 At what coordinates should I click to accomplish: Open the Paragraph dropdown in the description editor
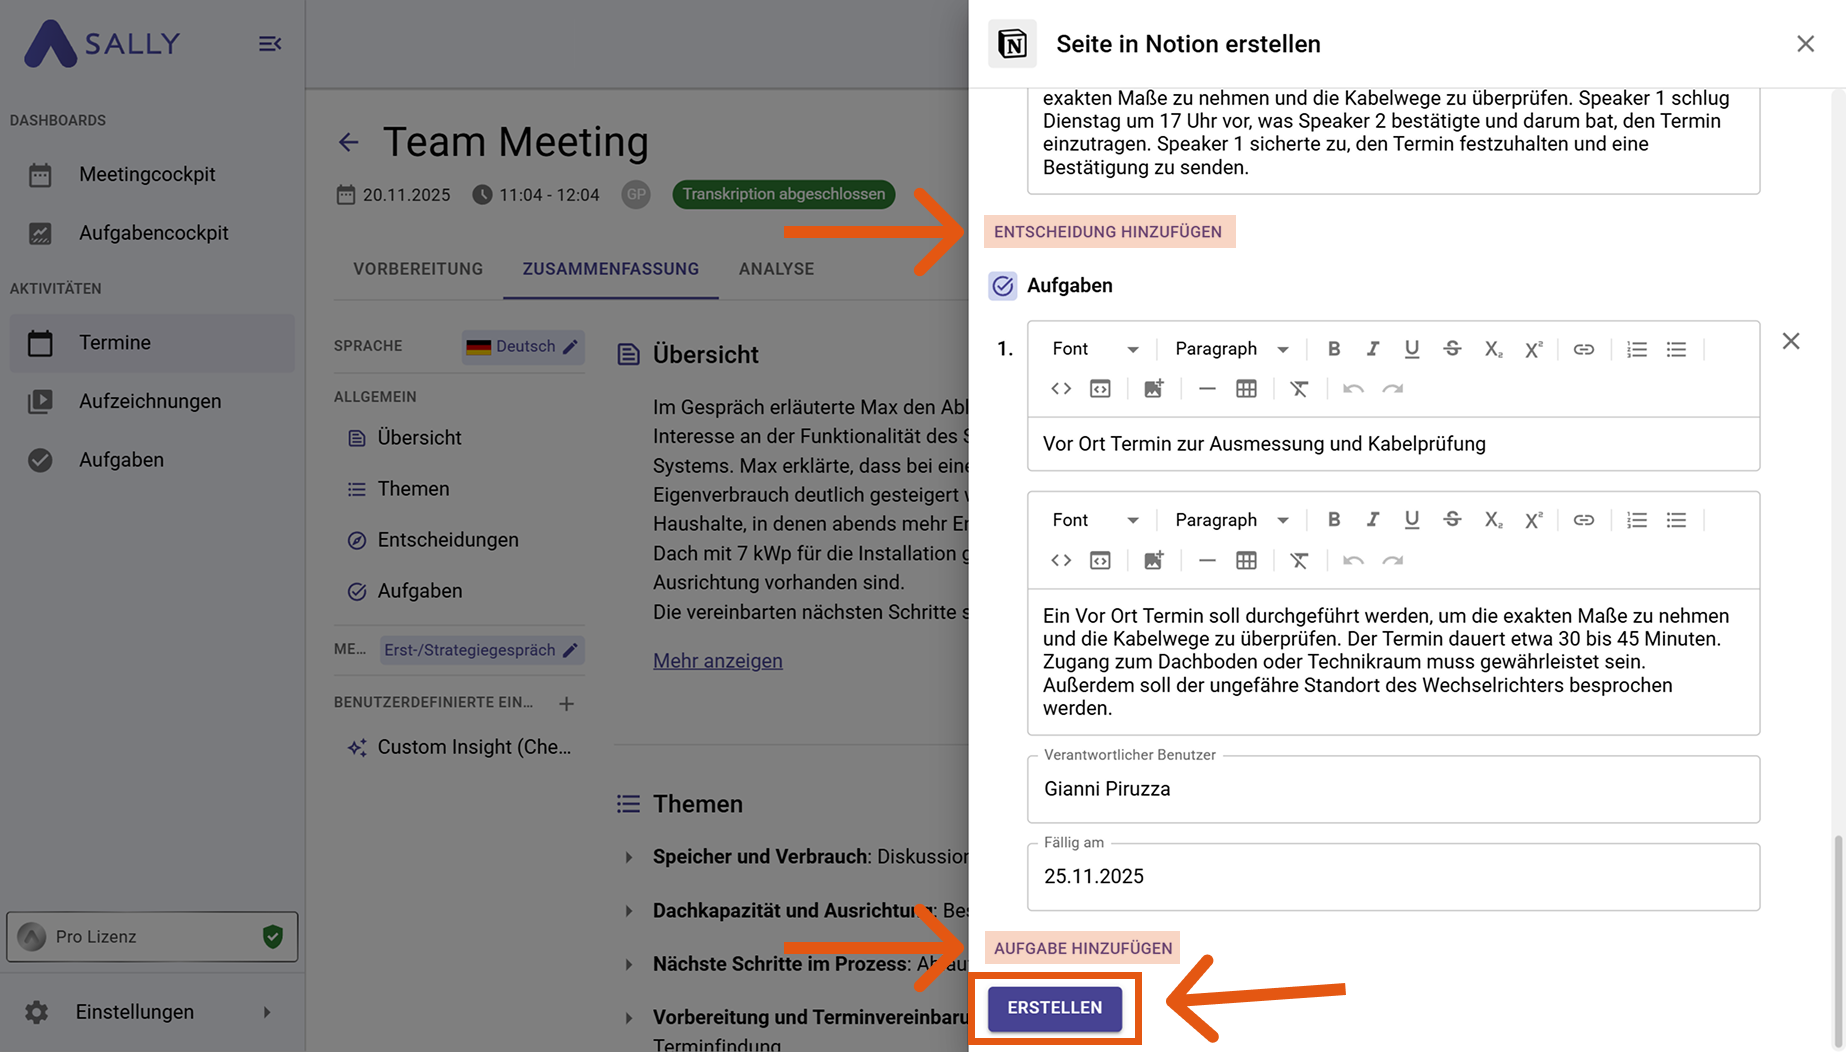coord(1231,520)
